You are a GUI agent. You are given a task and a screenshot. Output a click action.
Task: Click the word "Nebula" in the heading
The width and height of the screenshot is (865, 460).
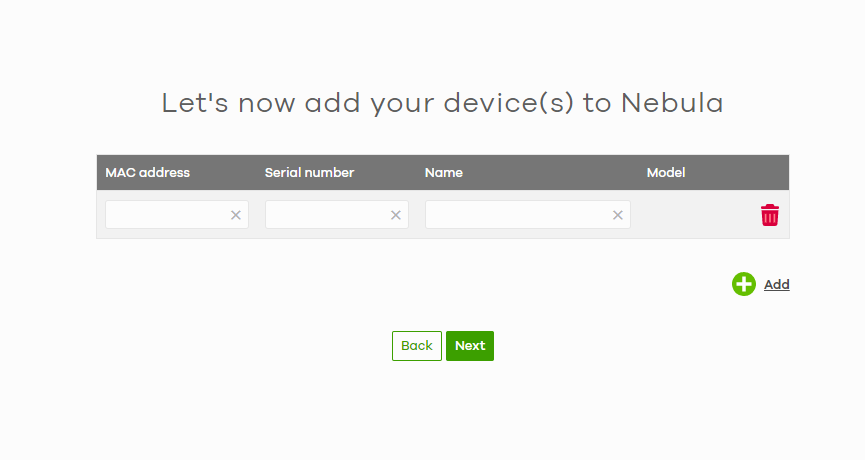672,103
